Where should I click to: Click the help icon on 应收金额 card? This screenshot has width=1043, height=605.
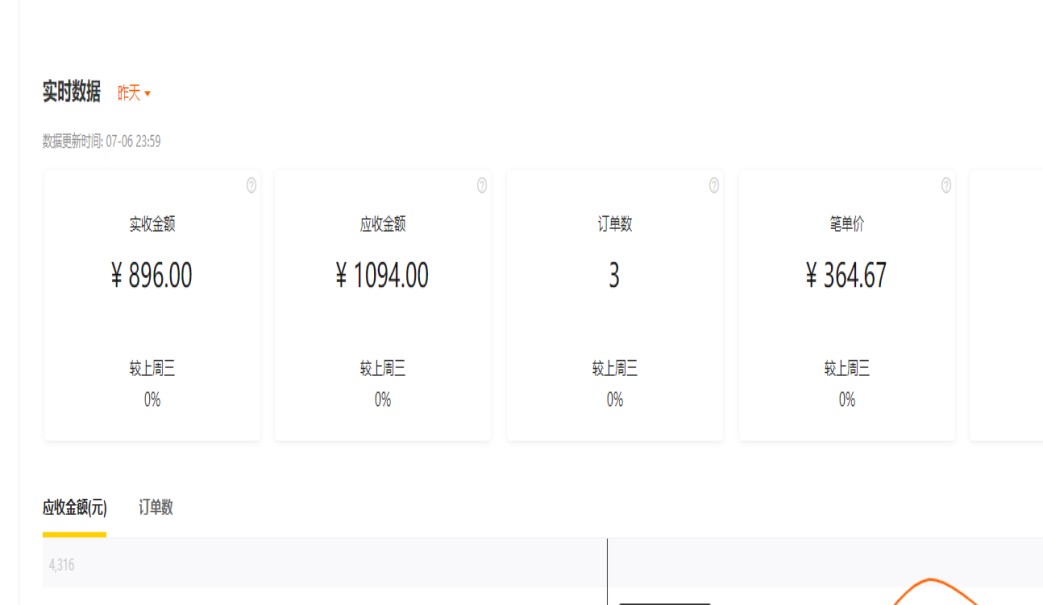[x=482, y=185]
